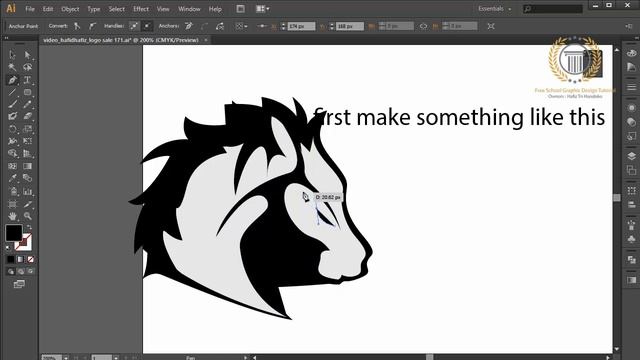Select the Width tool
This screenshot has width=640, height=360.
(12, 141)
